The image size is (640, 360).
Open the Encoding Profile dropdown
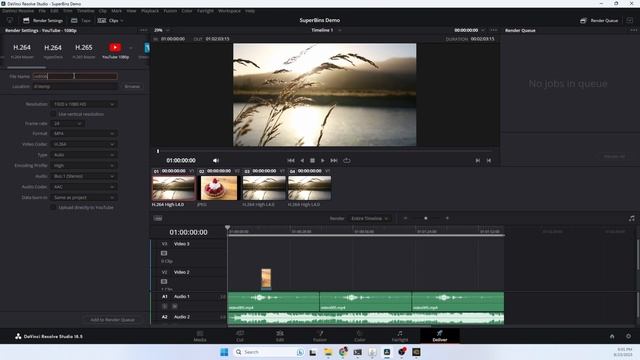click(x=84, y=165)
